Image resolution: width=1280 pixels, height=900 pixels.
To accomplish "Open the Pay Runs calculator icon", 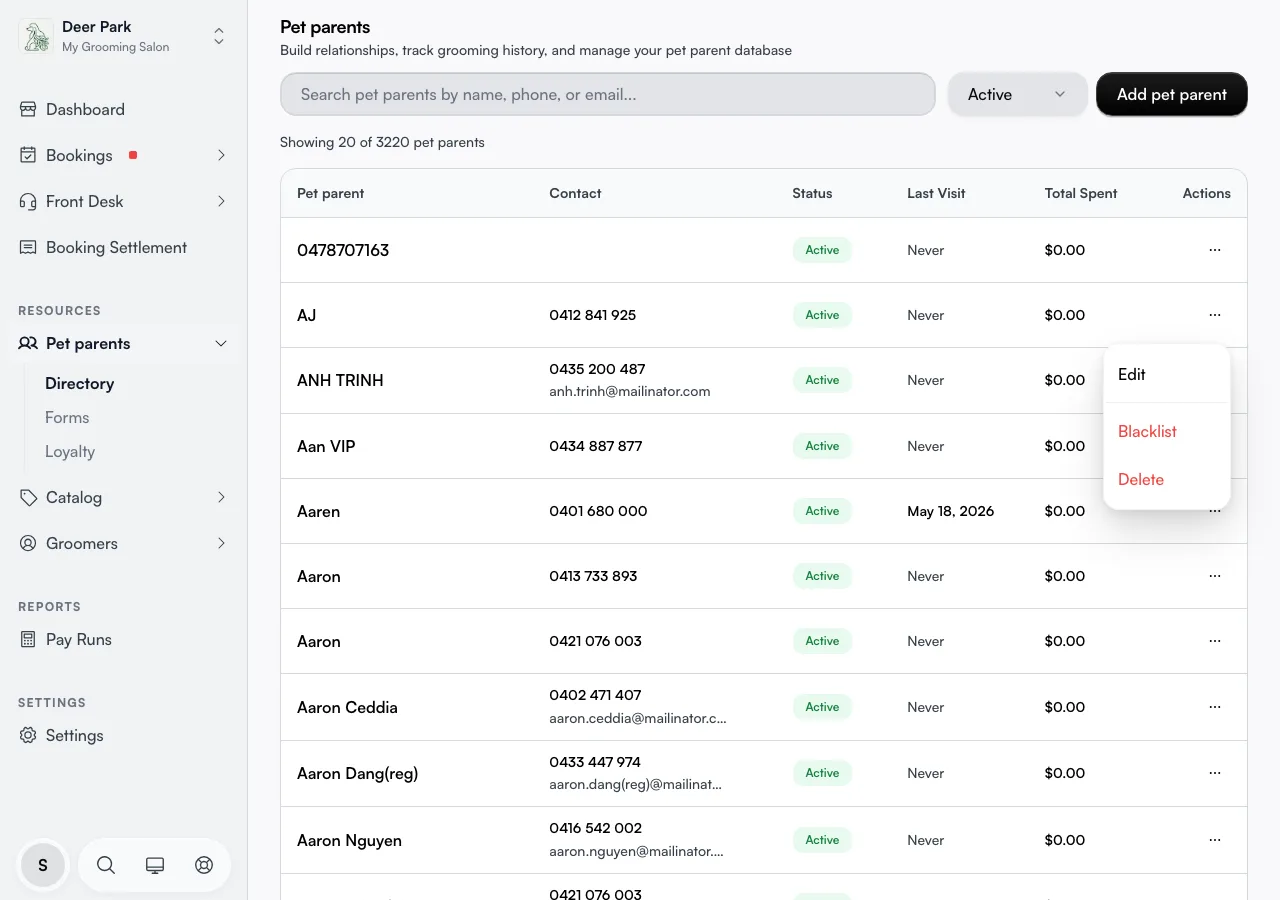I will tap(28, 639).
